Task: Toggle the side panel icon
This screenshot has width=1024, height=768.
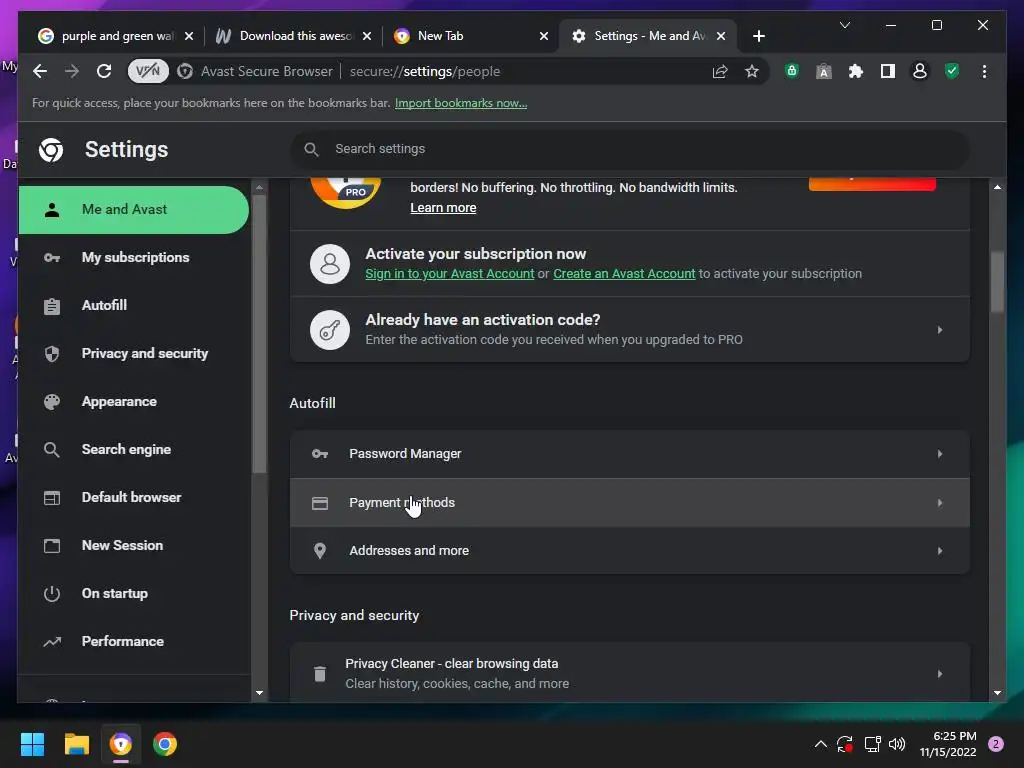Action: [x=888, y=71]
